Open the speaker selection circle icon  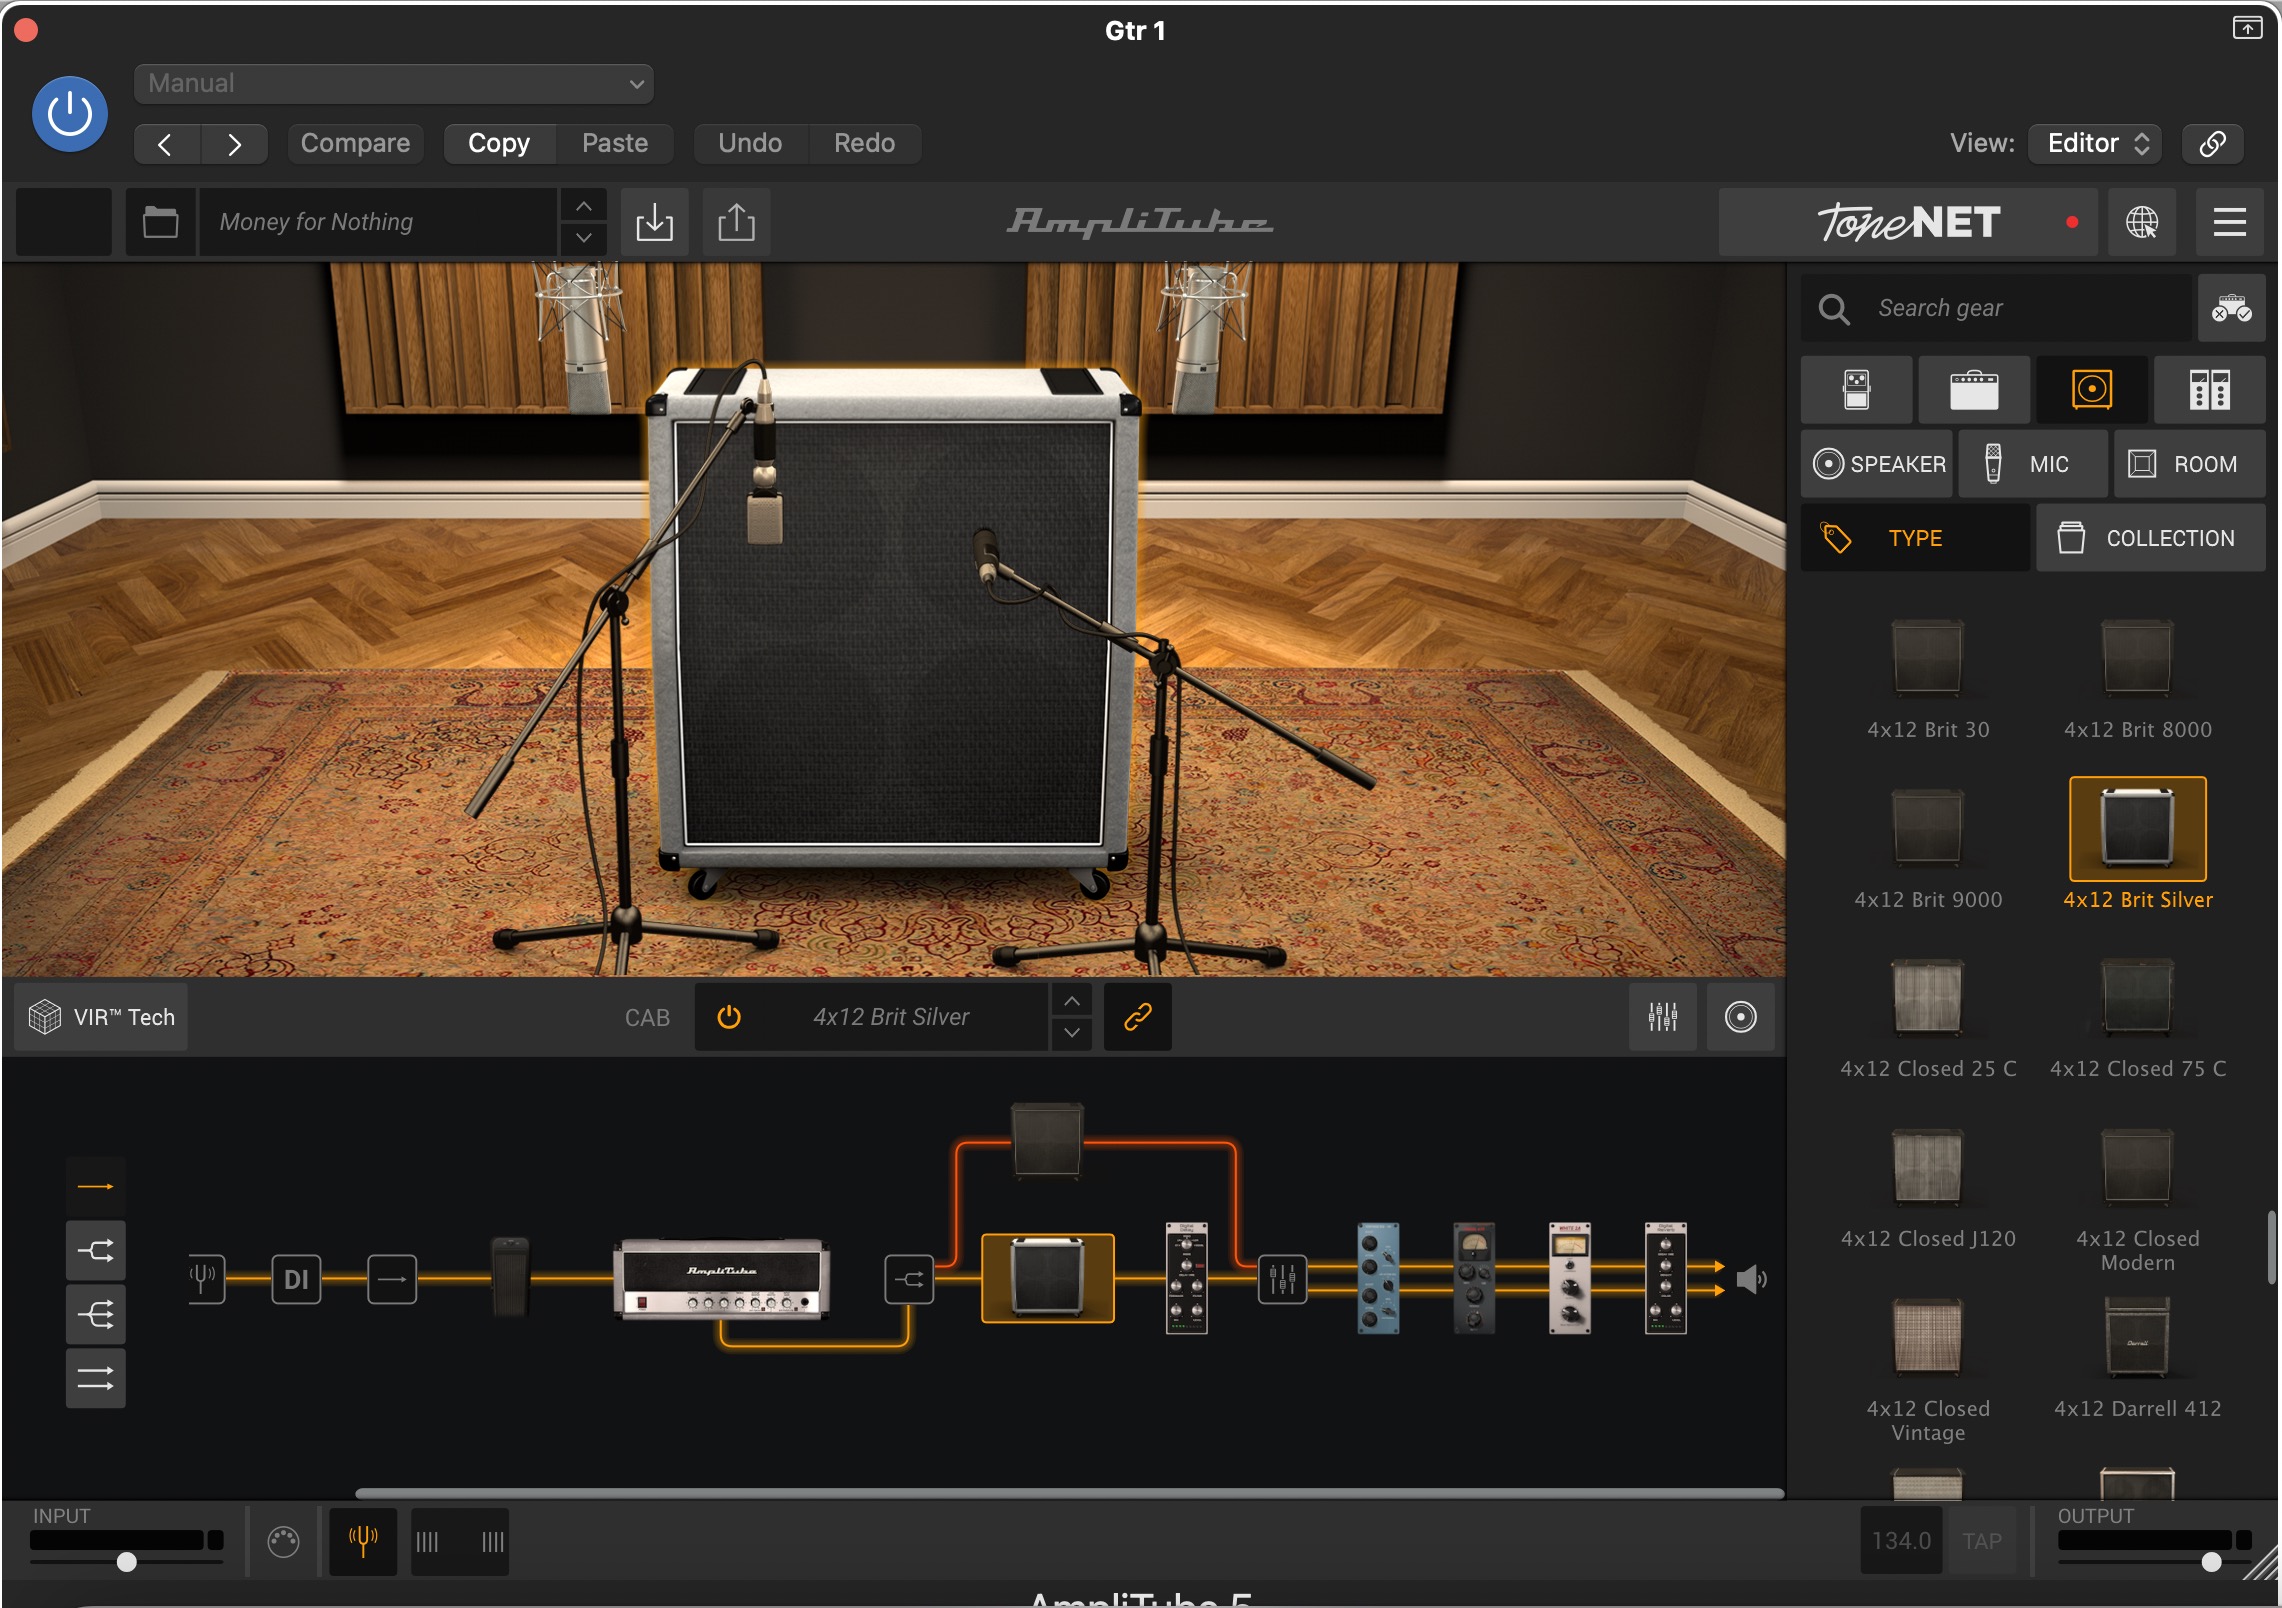click(x=1740, y=1017)
